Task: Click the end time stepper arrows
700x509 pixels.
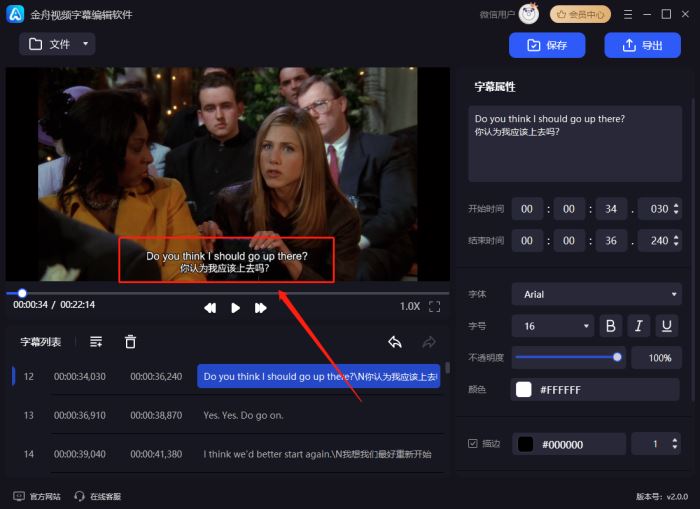Action: (676, 241)
